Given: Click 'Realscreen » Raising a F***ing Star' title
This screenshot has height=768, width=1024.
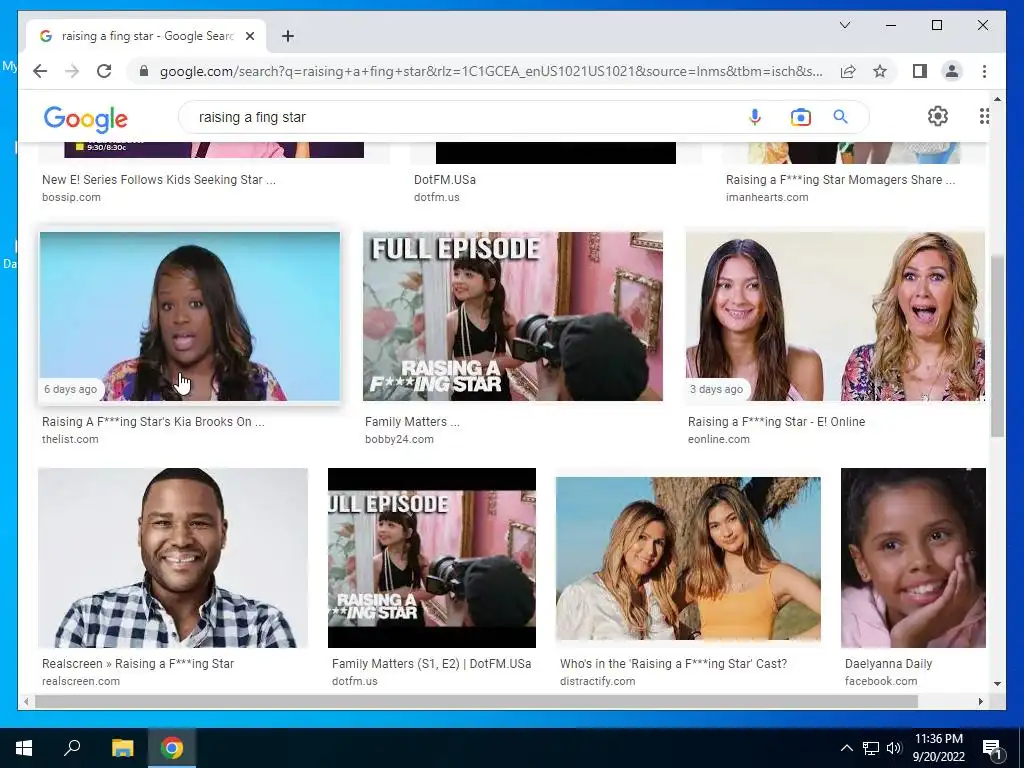Looking at the screenshot, I should click(138, 664).
